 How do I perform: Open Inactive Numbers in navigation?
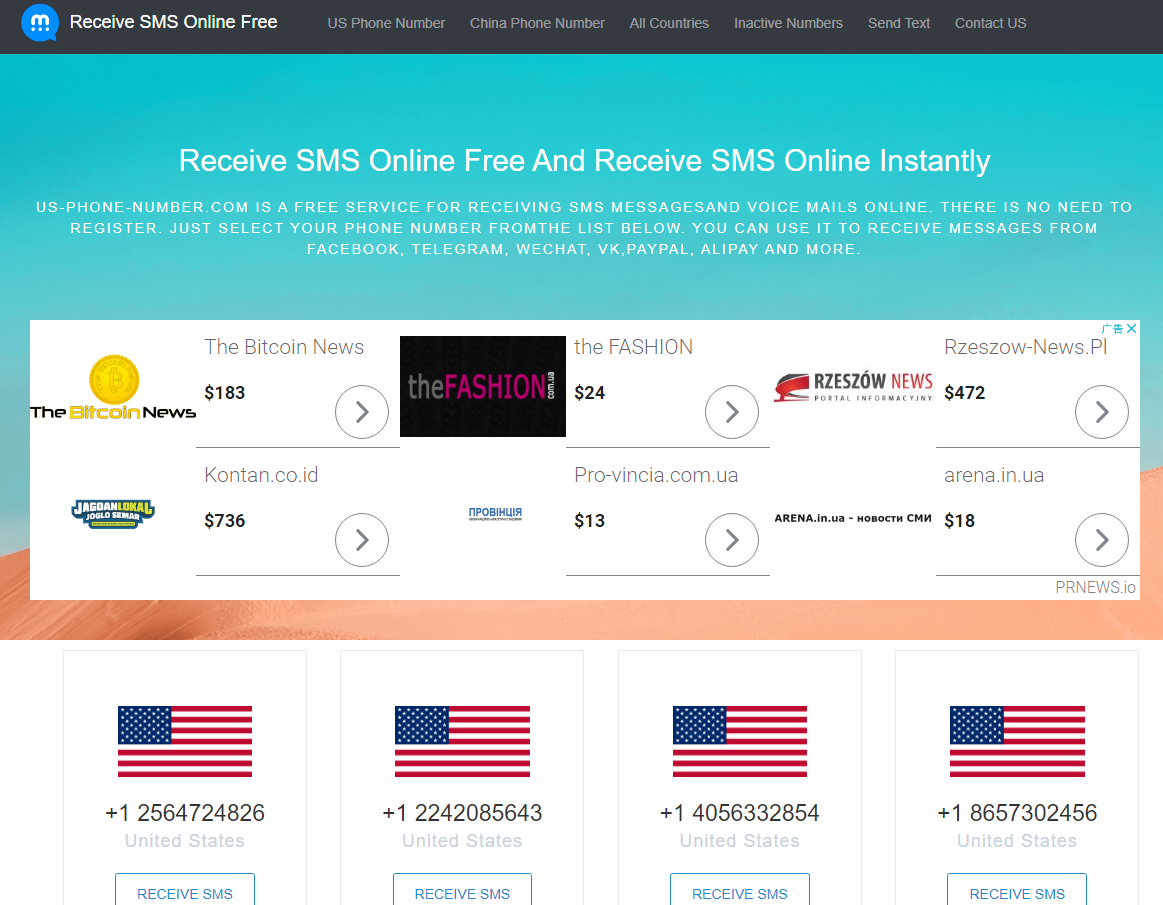pyautogui.click(x=788, y=23)
